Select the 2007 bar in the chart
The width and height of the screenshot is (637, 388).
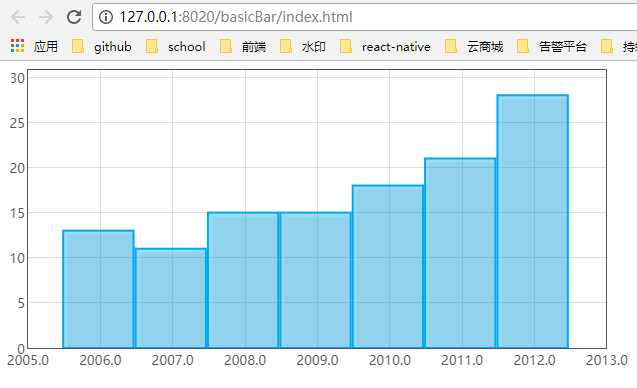[x=171, y=298]
